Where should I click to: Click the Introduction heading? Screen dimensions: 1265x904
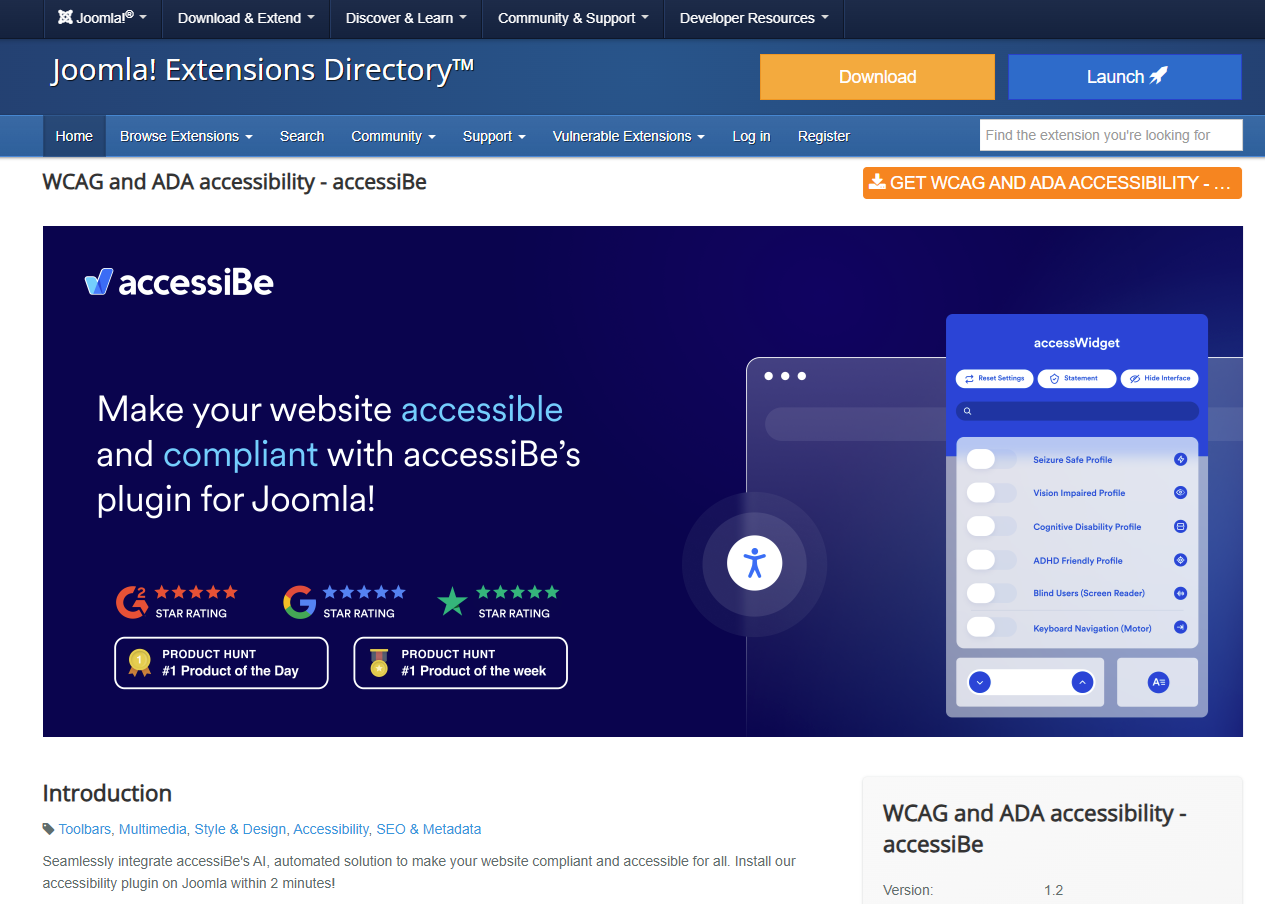[x=107, y=793]
